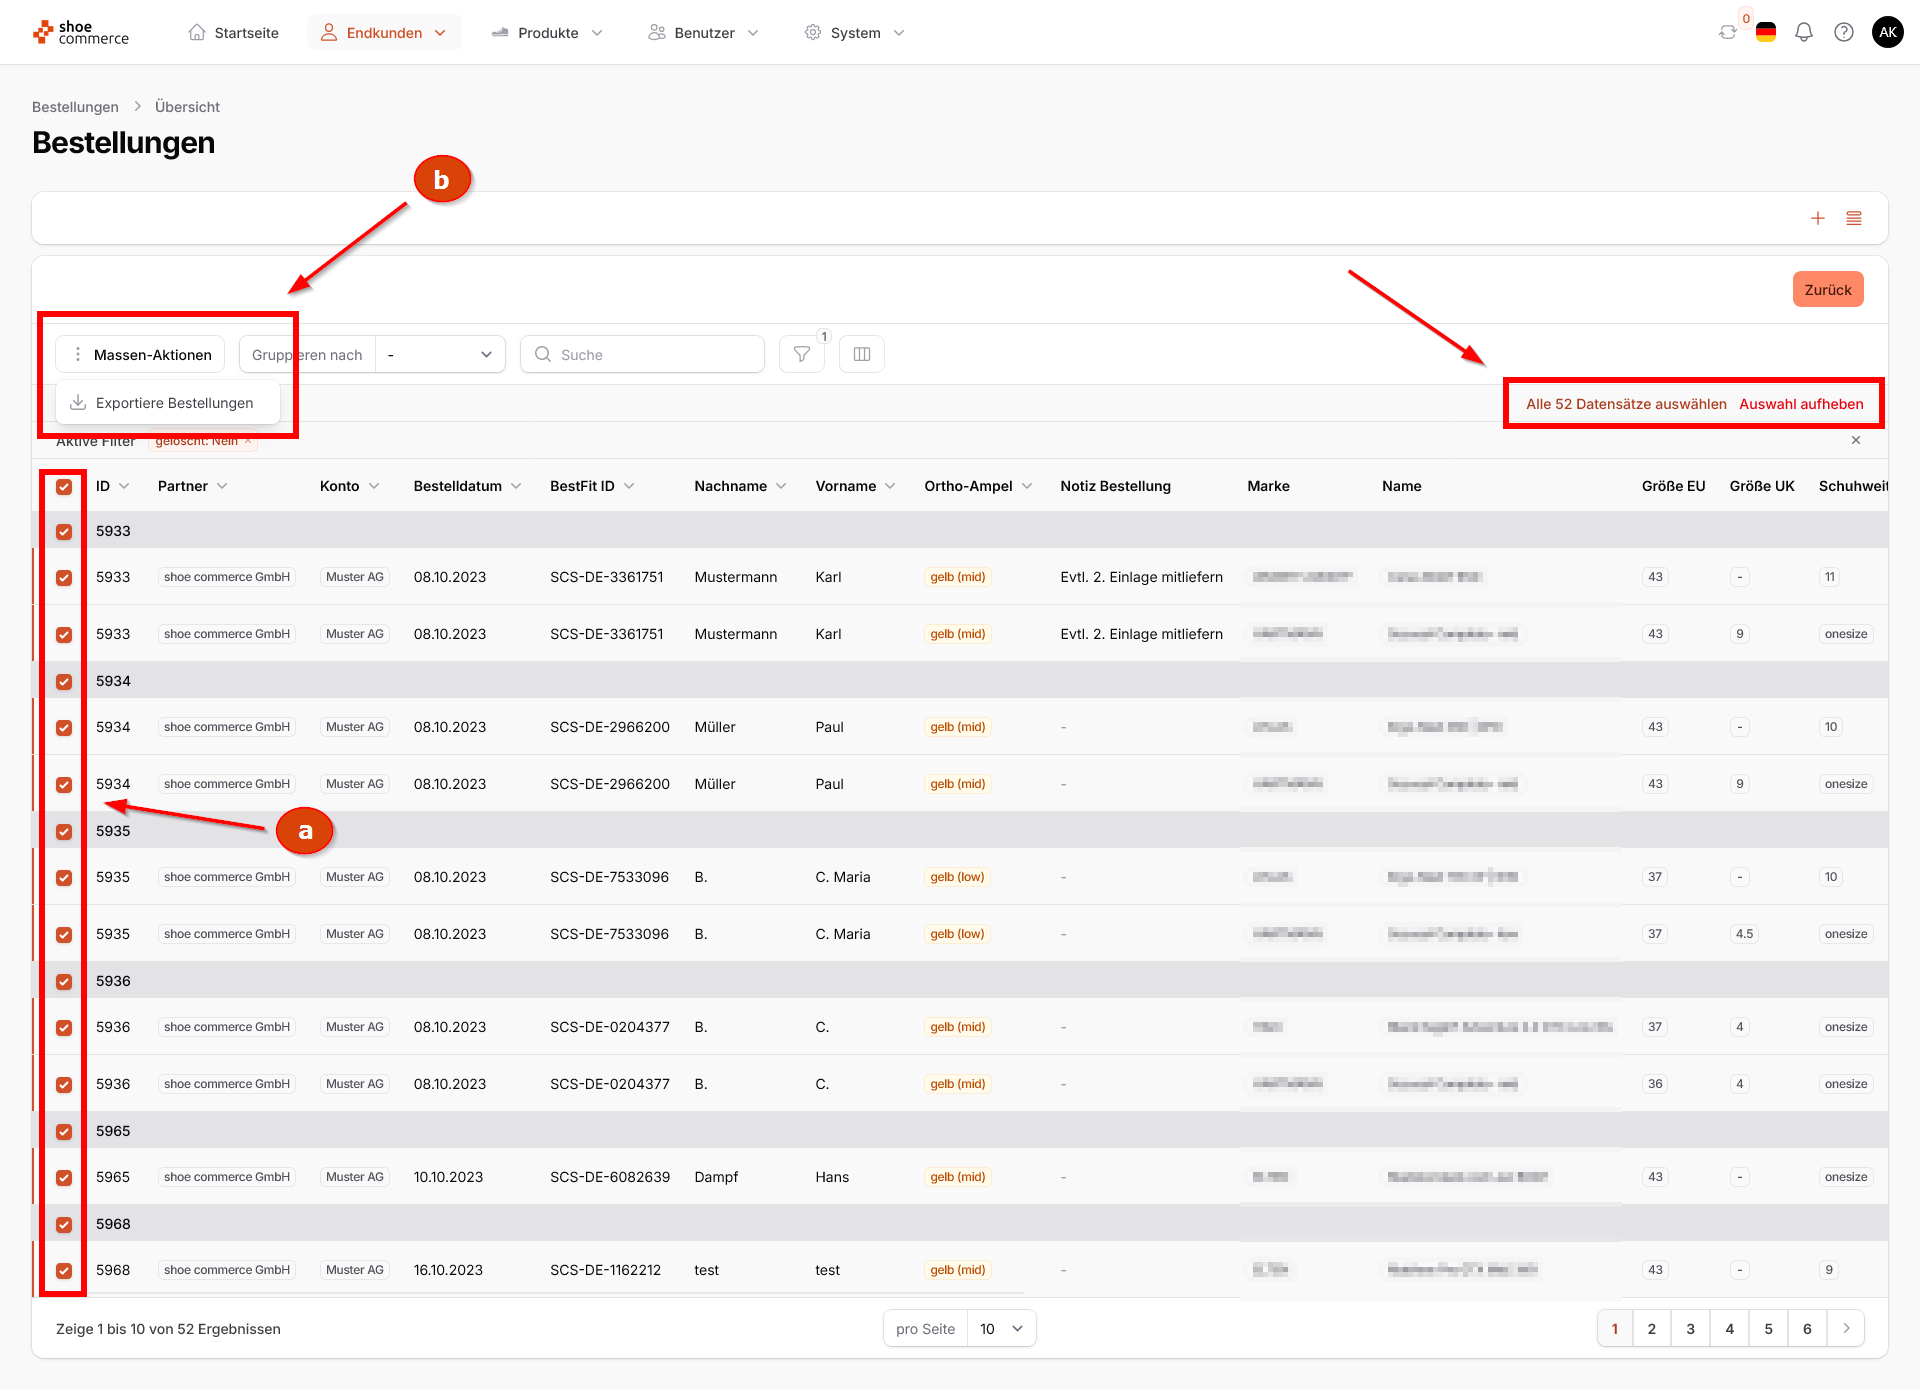Open the column visibility icon

(x=861, y=354)
